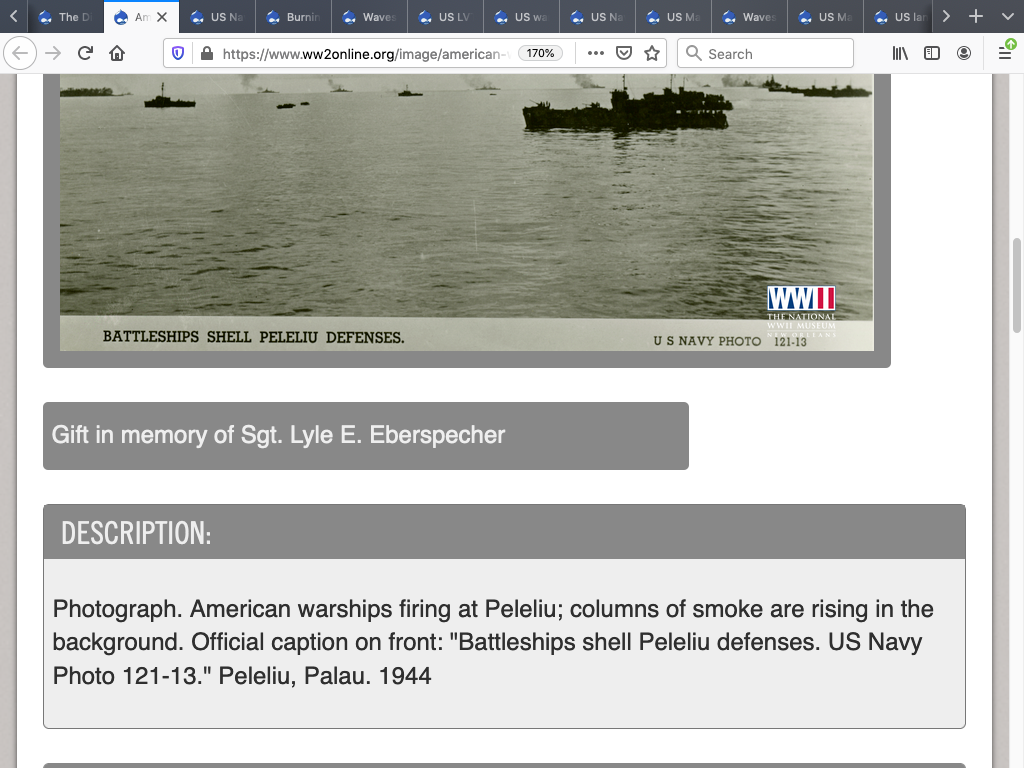
Task: Switch to the "US LV" tab
Action: [446, 17]
